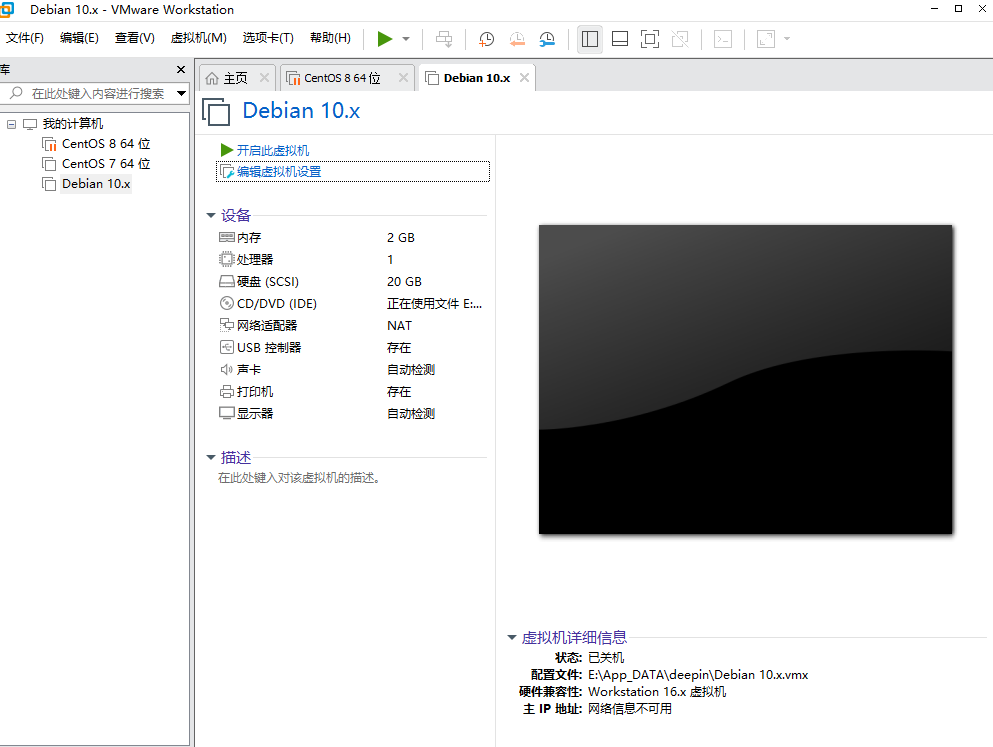Open the library search filter dropdown

(x=181, y=93)
